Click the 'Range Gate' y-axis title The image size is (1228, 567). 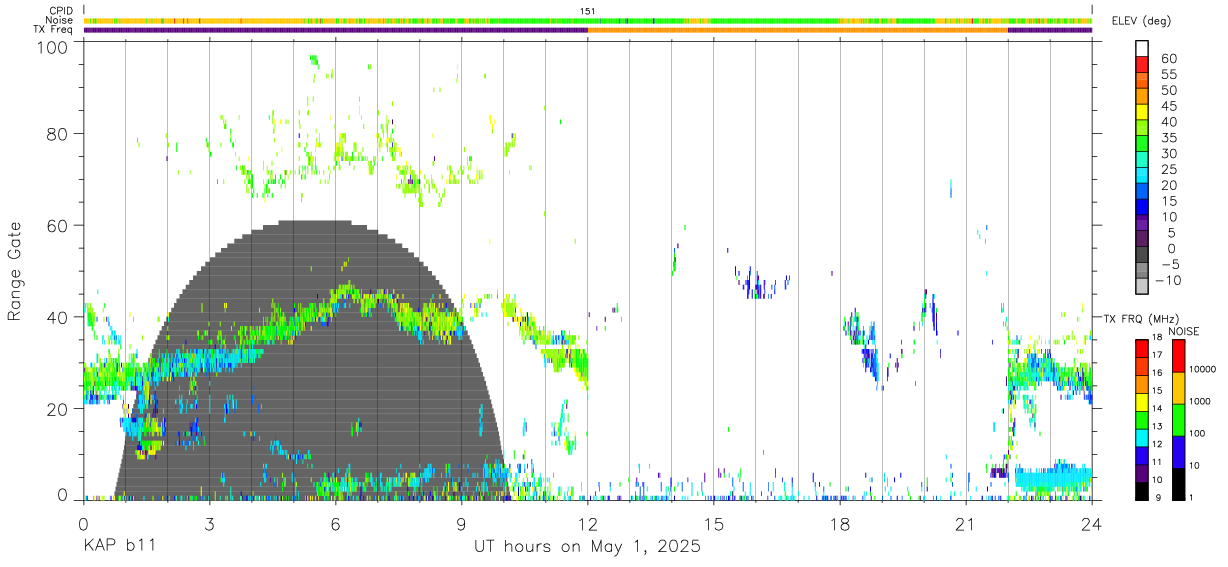point(16,272)
